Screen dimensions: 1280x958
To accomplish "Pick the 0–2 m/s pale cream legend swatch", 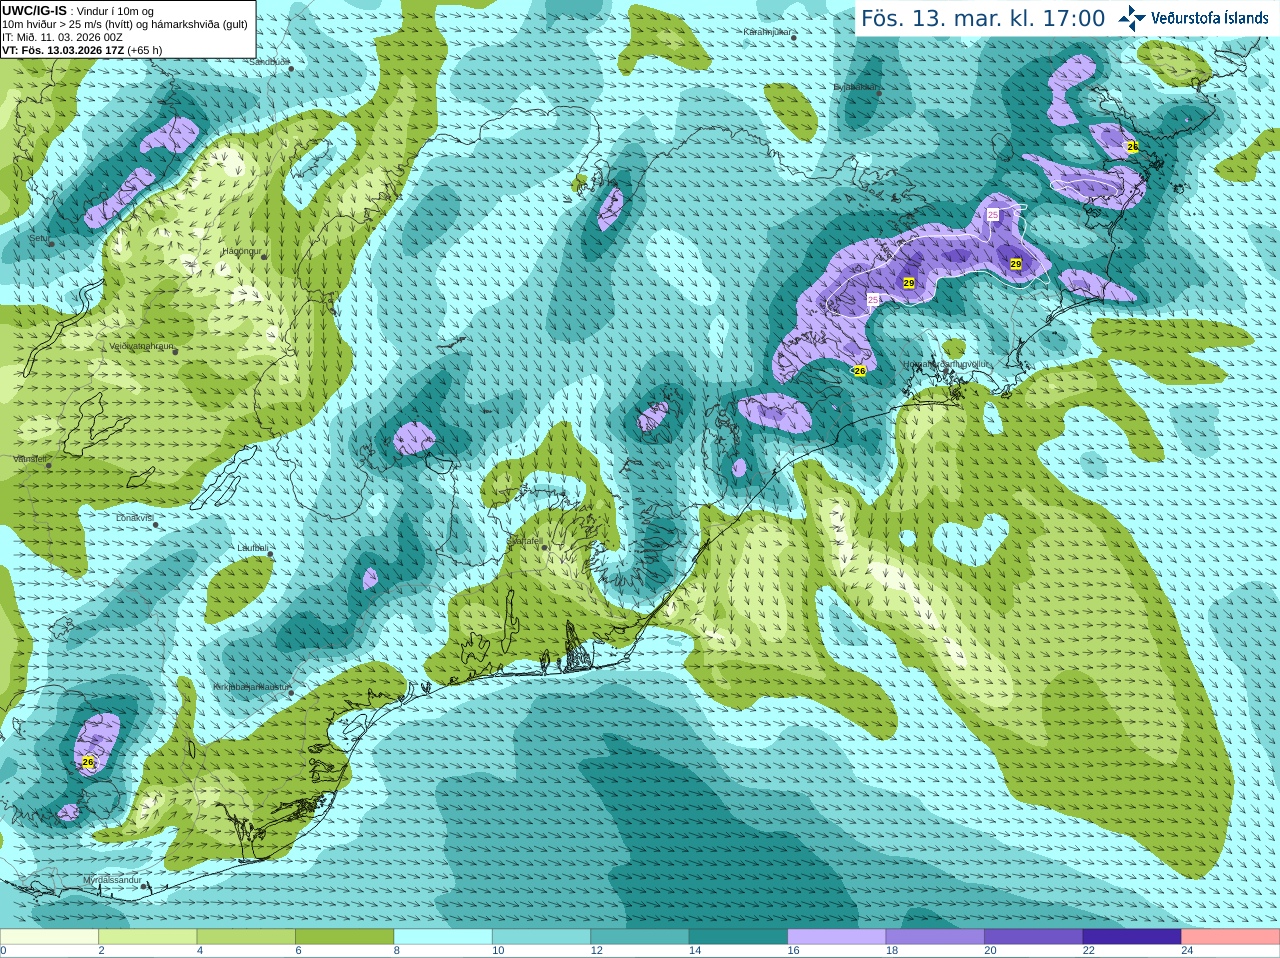I will pos(49,937).
